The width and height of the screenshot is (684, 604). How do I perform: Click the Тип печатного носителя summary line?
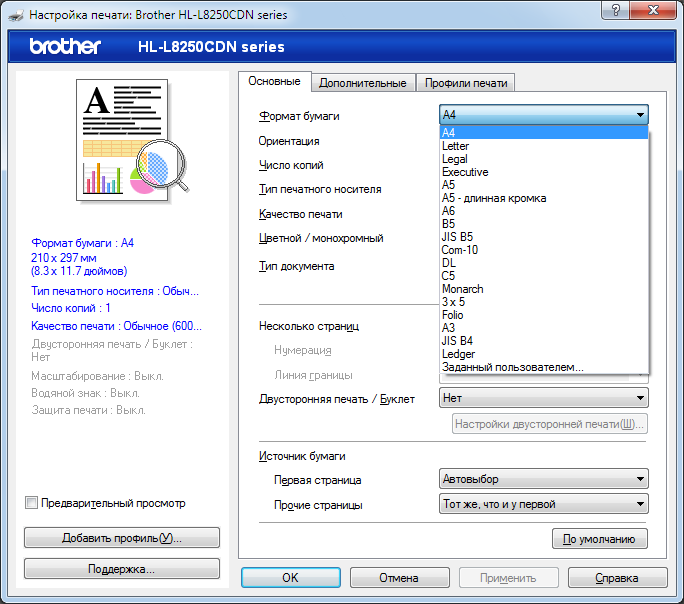tap(115, 291)
